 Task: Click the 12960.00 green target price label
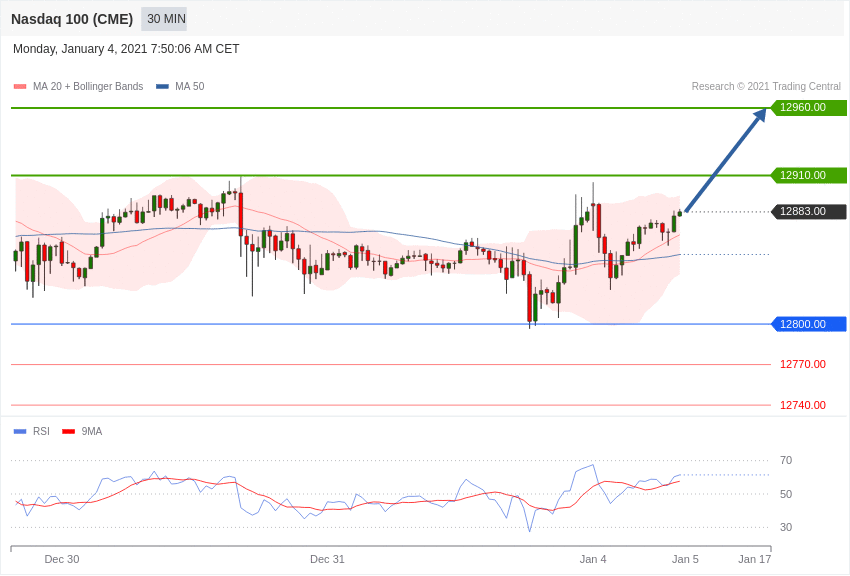click(x=808, y=107)
